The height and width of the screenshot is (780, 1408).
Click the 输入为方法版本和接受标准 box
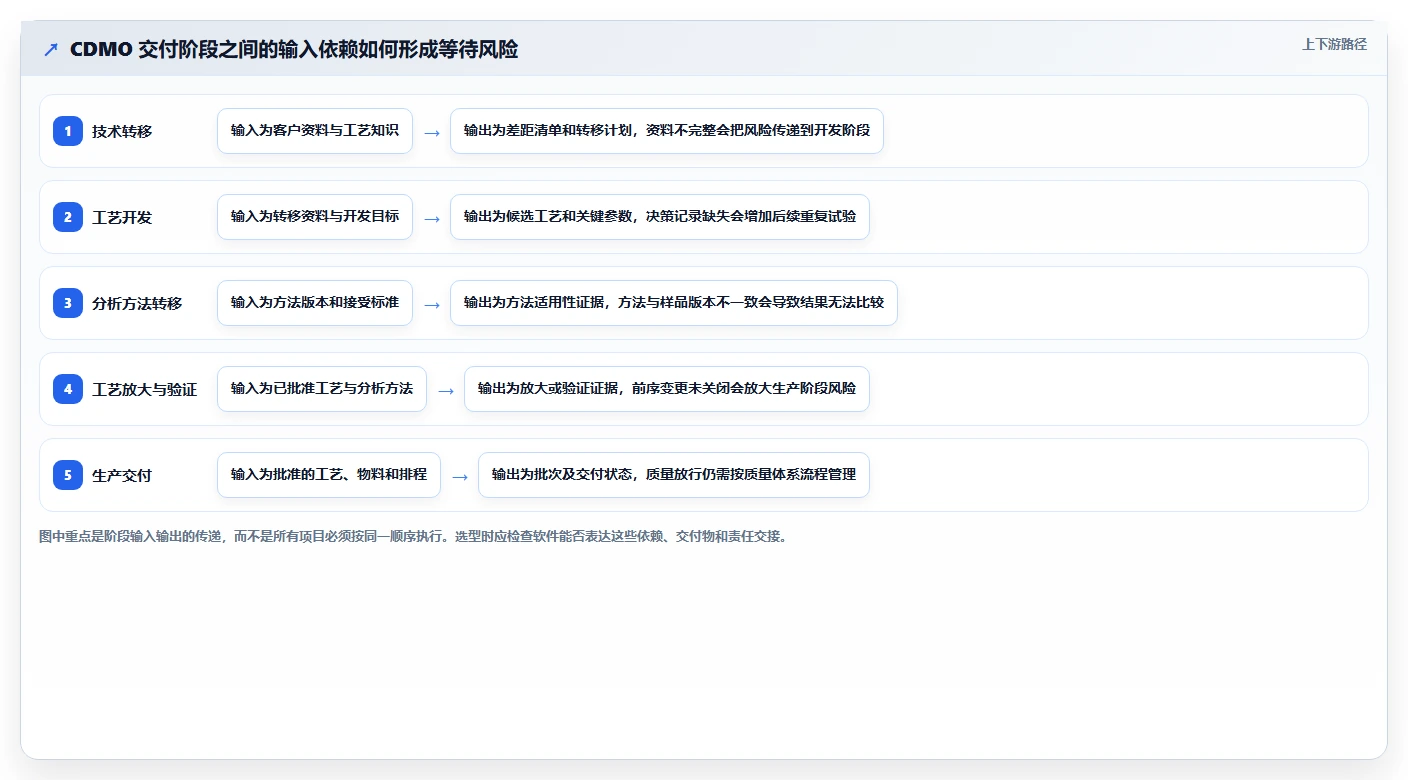tap(315, 303)
